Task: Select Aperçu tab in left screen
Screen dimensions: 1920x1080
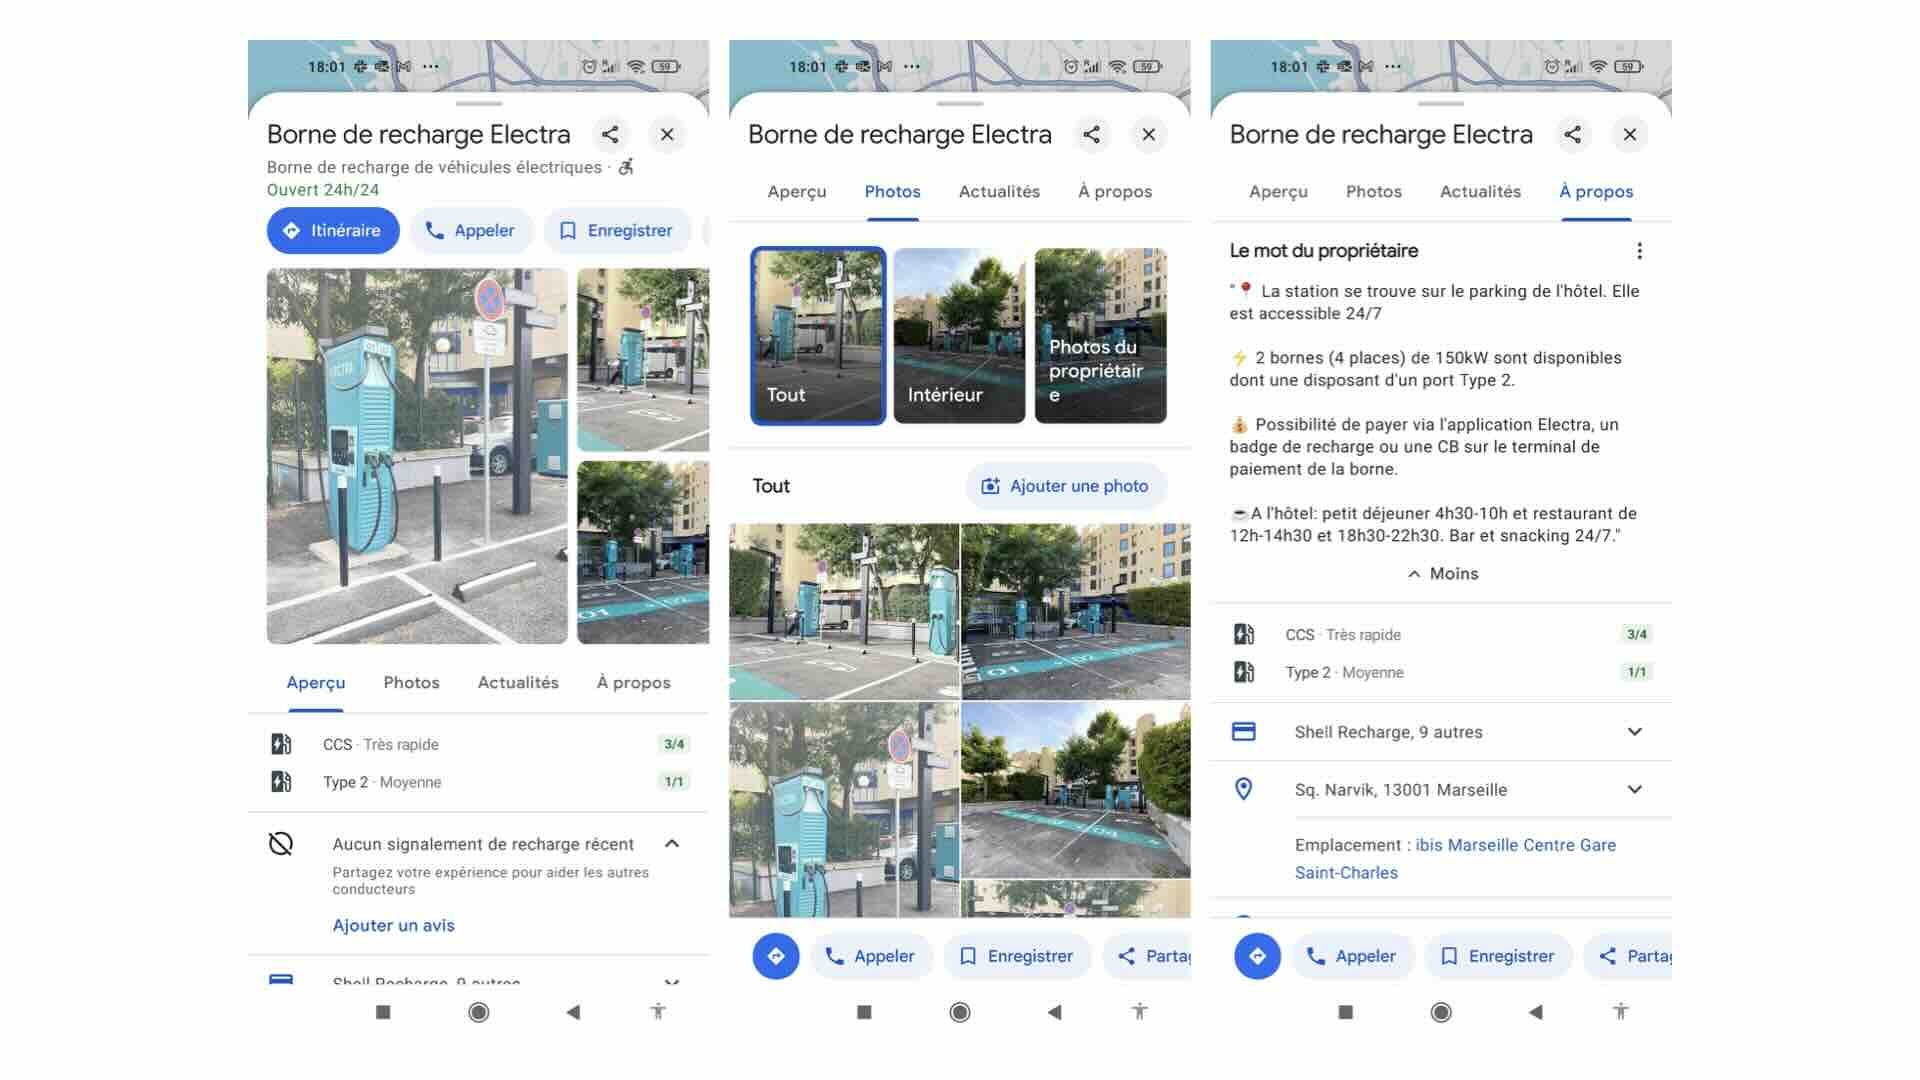Action: pyautogui.click(x=316, y=683)
